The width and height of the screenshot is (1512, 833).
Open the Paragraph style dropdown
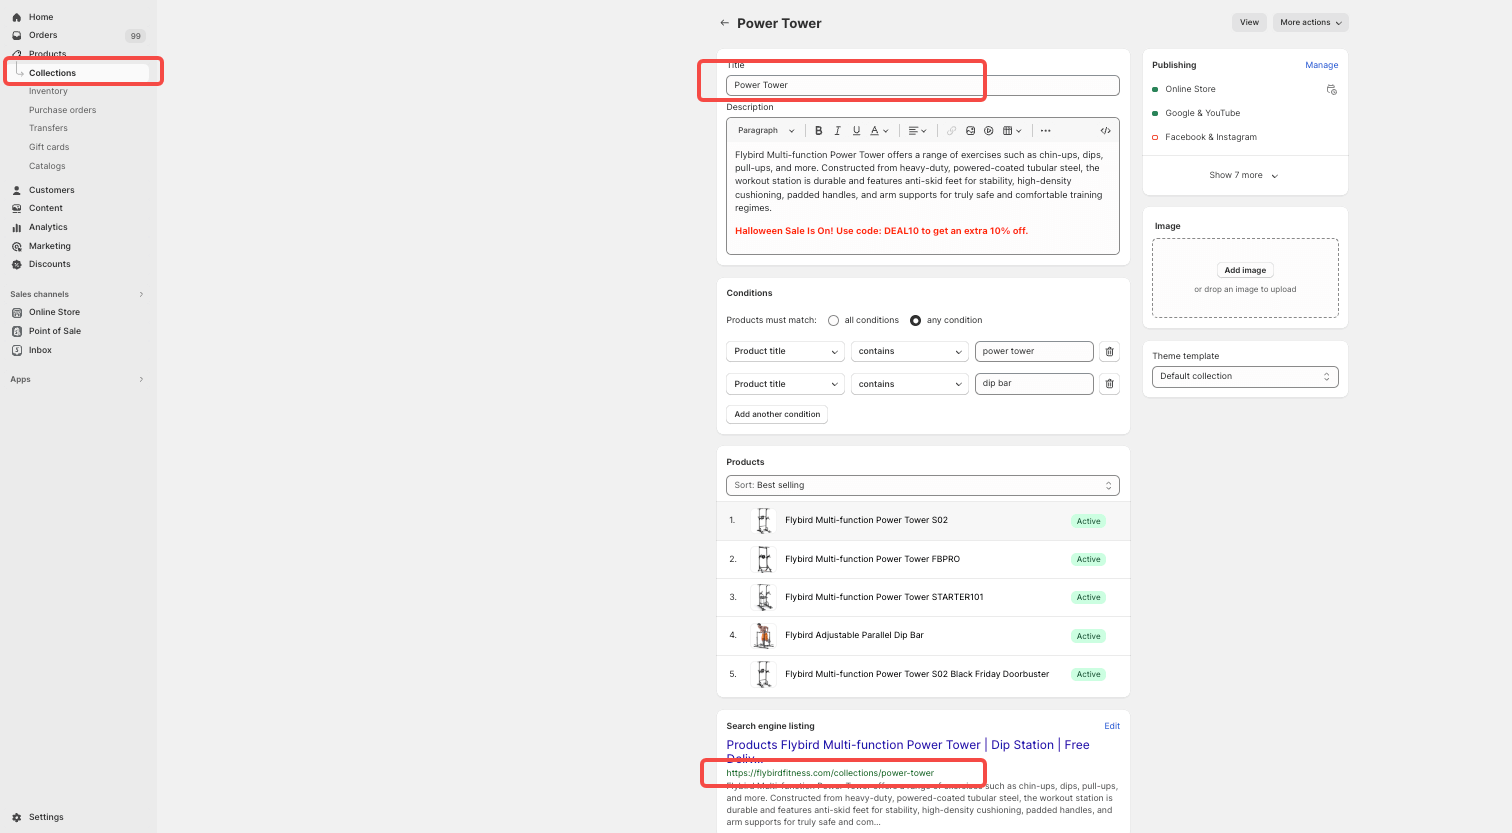click(x=766, y=131)
